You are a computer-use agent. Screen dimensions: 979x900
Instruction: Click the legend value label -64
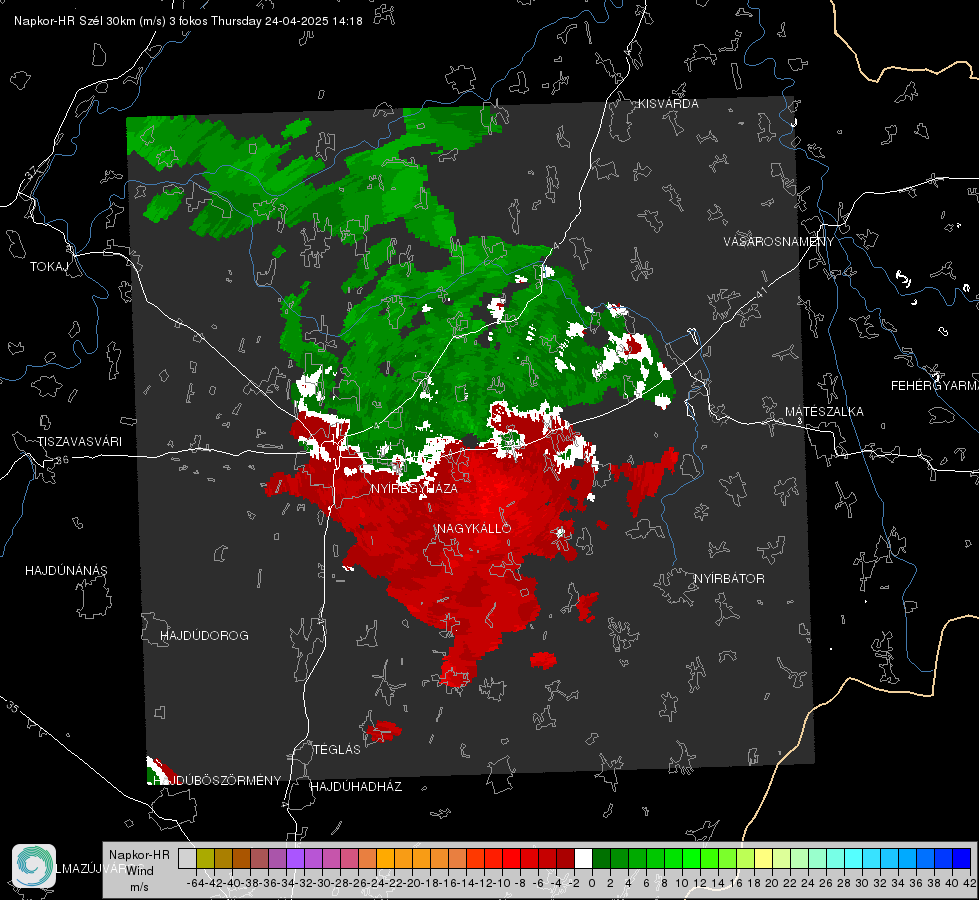(195, 883)
